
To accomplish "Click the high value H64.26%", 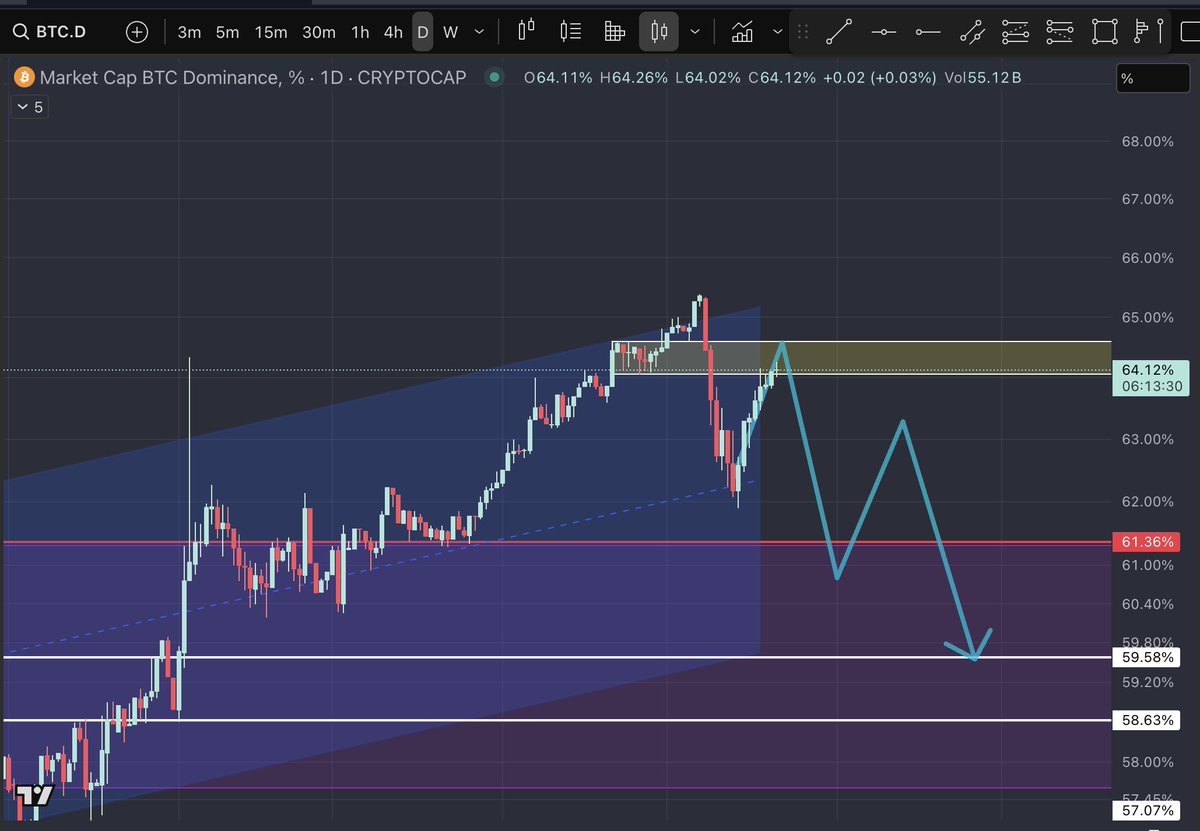I will pyautogui.click(x=635, y=77).
